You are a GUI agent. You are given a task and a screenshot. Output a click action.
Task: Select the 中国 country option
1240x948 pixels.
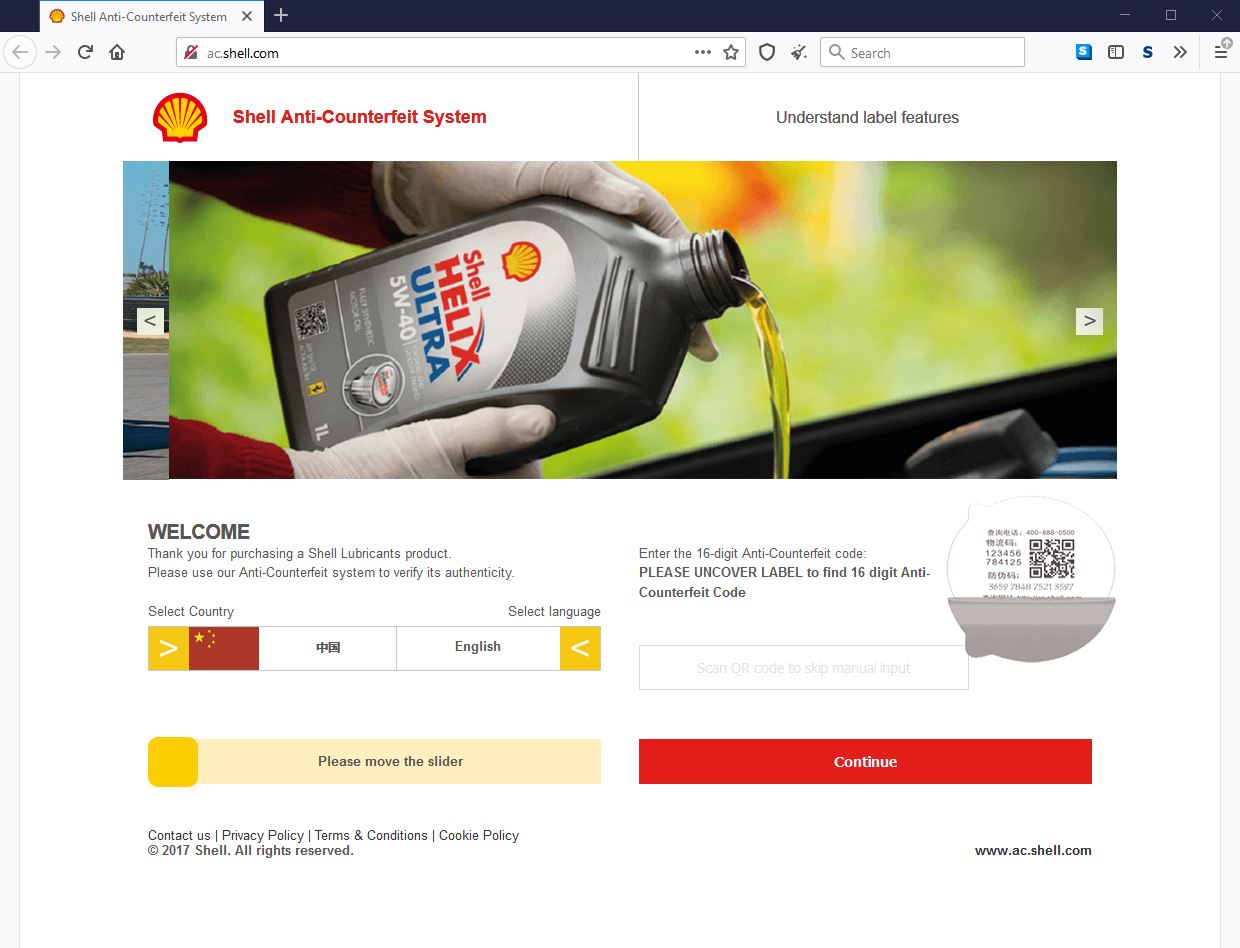328,648
